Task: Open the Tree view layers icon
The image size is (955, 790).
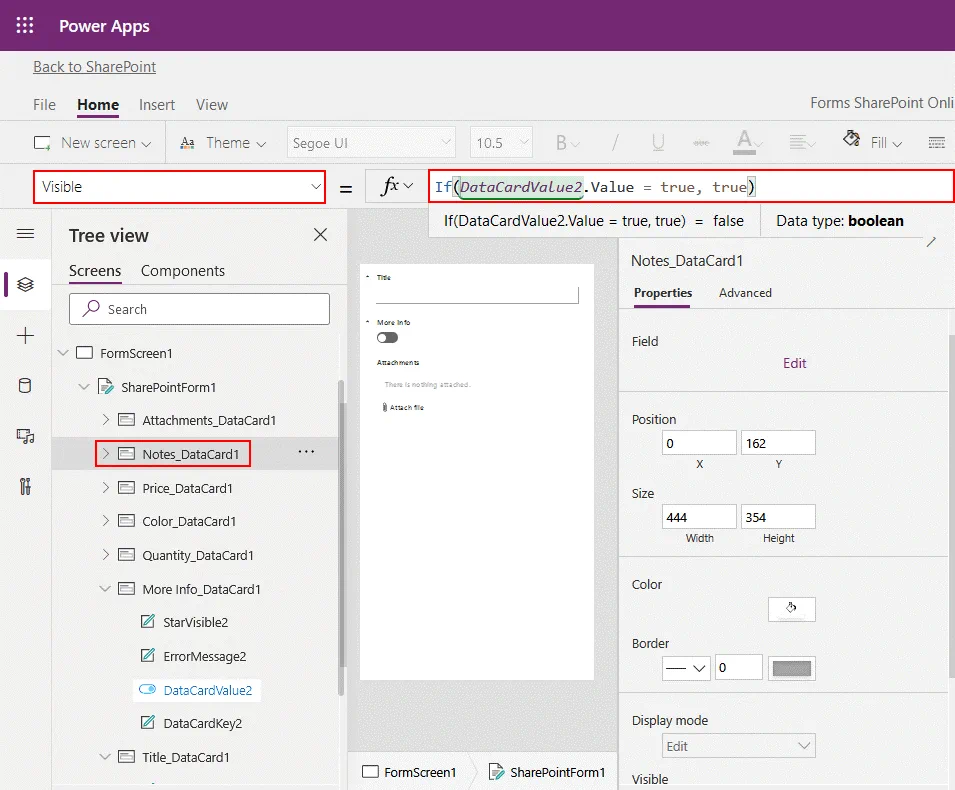Action: pyautogui.click(x=26, y=284)
